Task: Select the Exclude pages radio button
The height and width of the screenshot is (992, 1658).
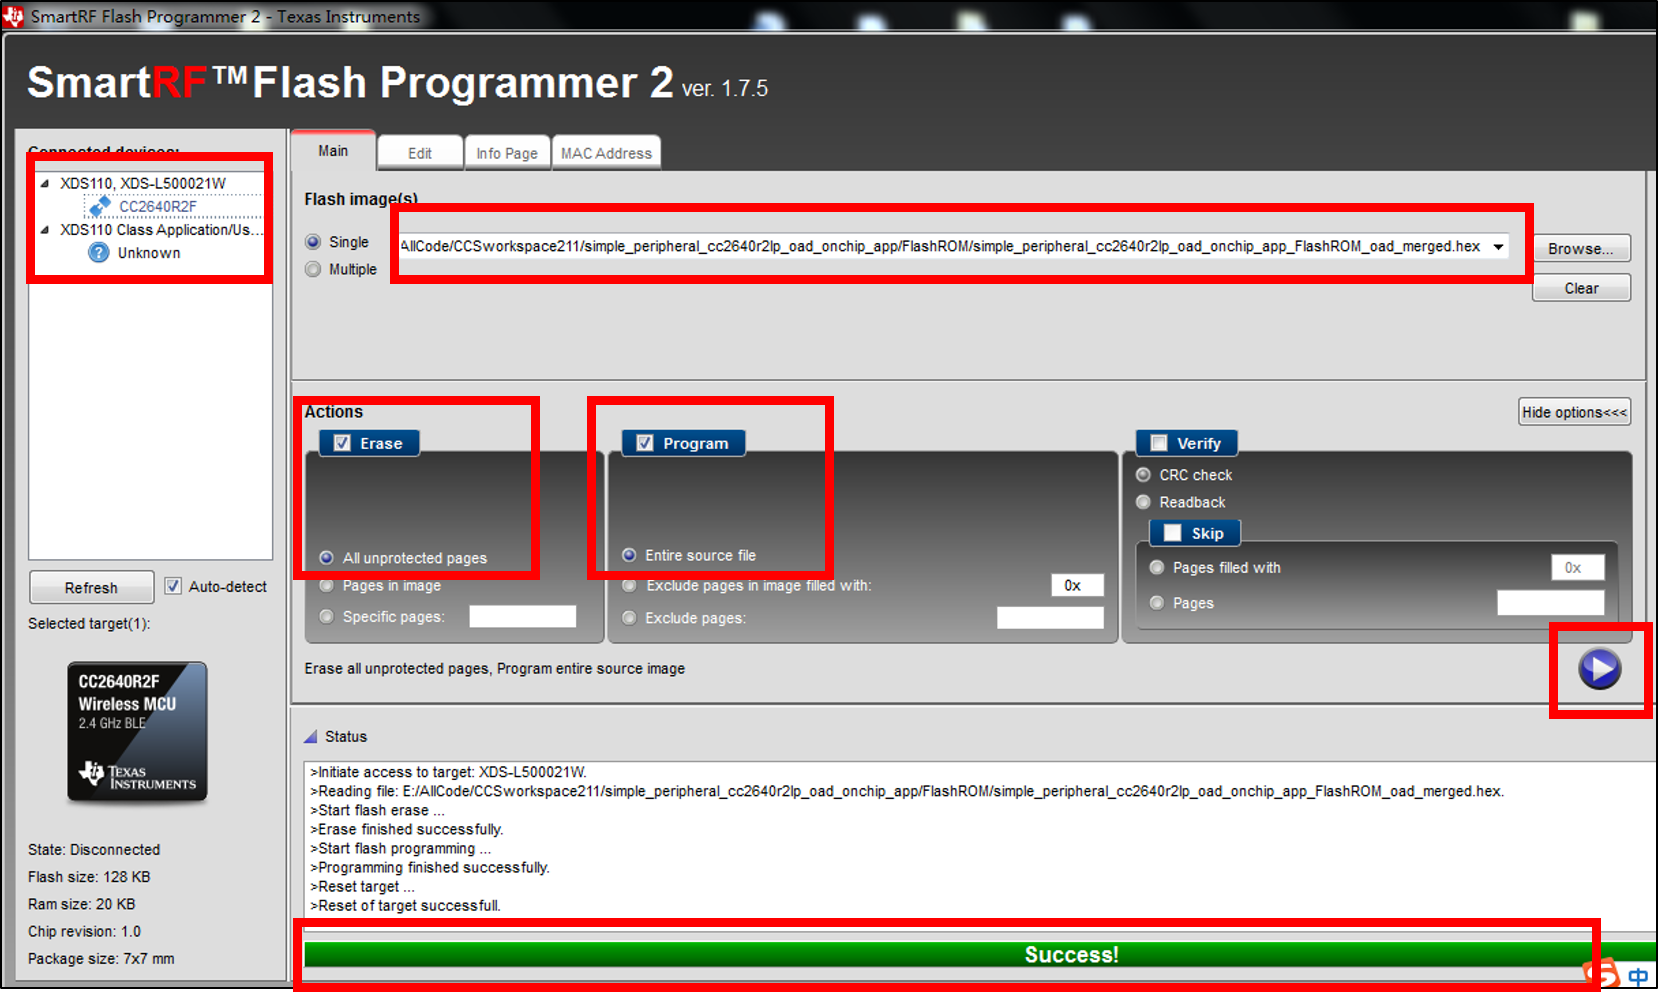Action: pyautogui.click(x=629, y=618)
